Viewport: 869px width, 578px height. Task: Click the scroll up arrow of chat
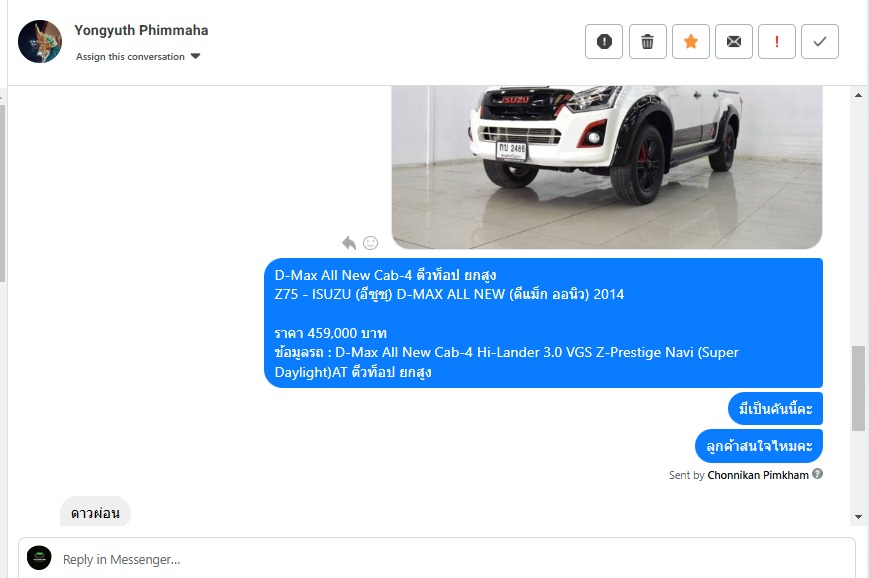[x=858, y=95]
